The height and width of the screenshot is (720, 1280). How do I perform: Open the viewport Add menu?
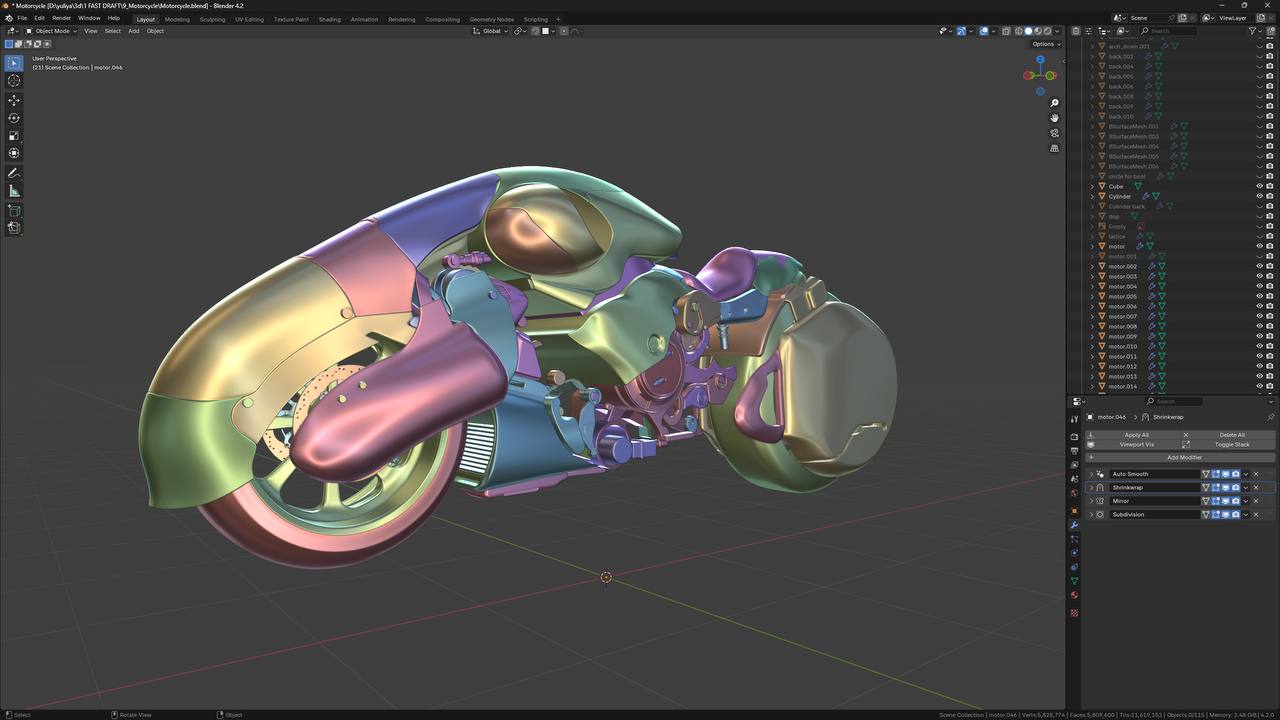pos(134,31)
